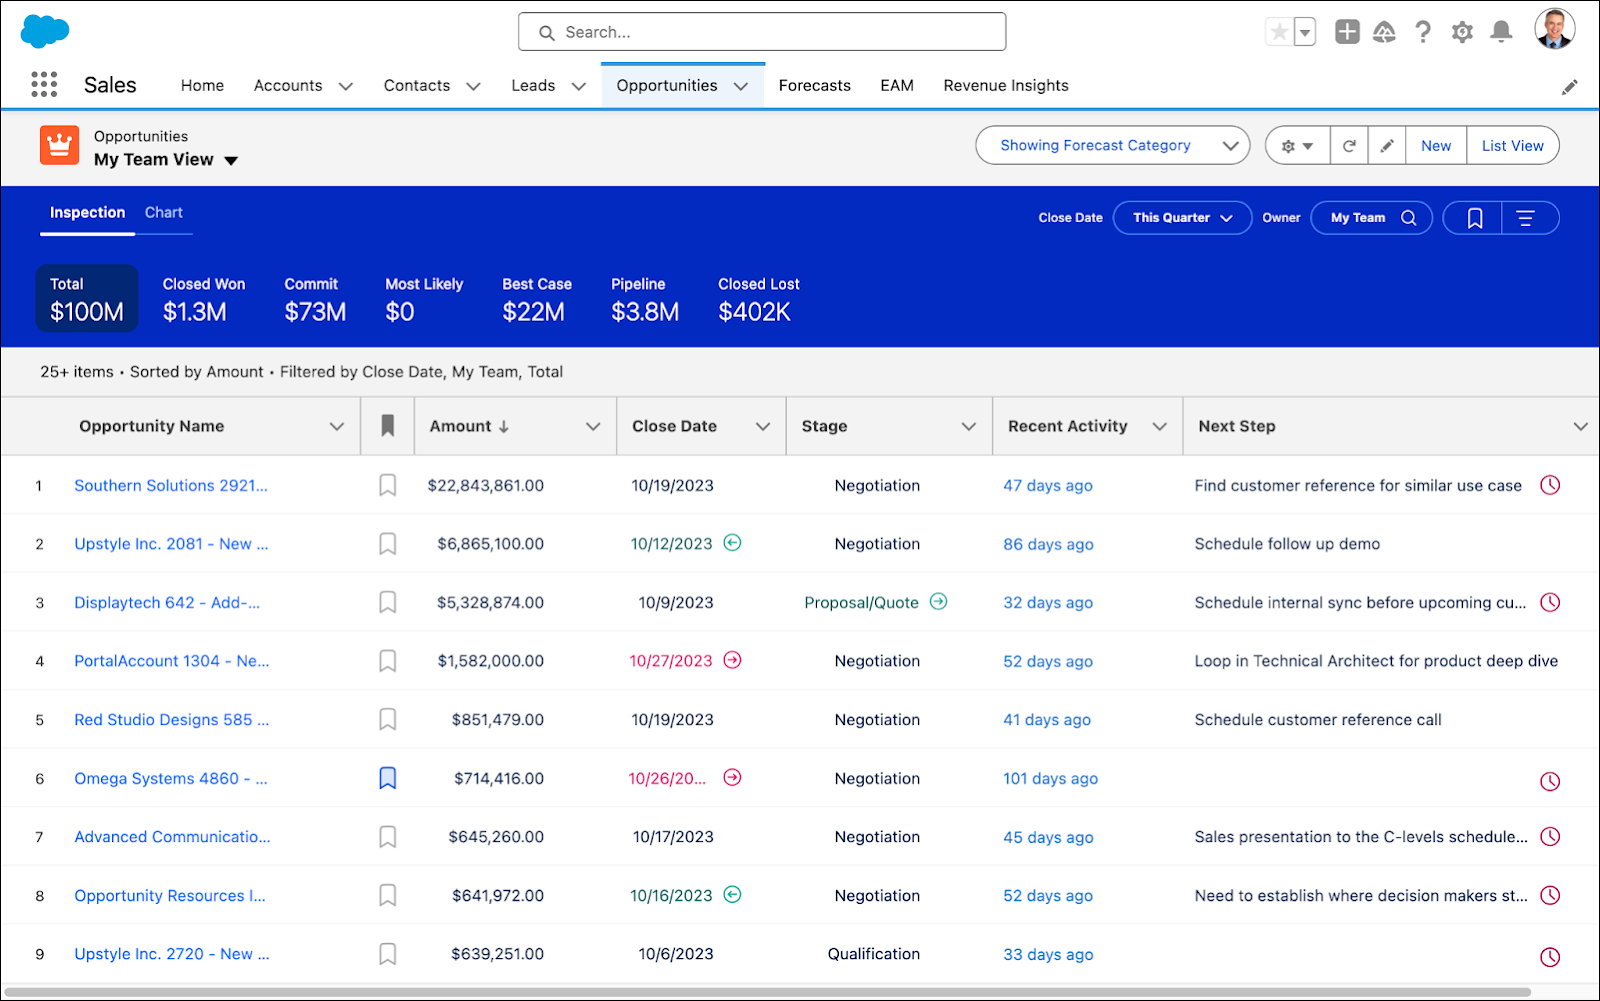
Task: Click the refresh list icon
Action: coord(1349,146)
